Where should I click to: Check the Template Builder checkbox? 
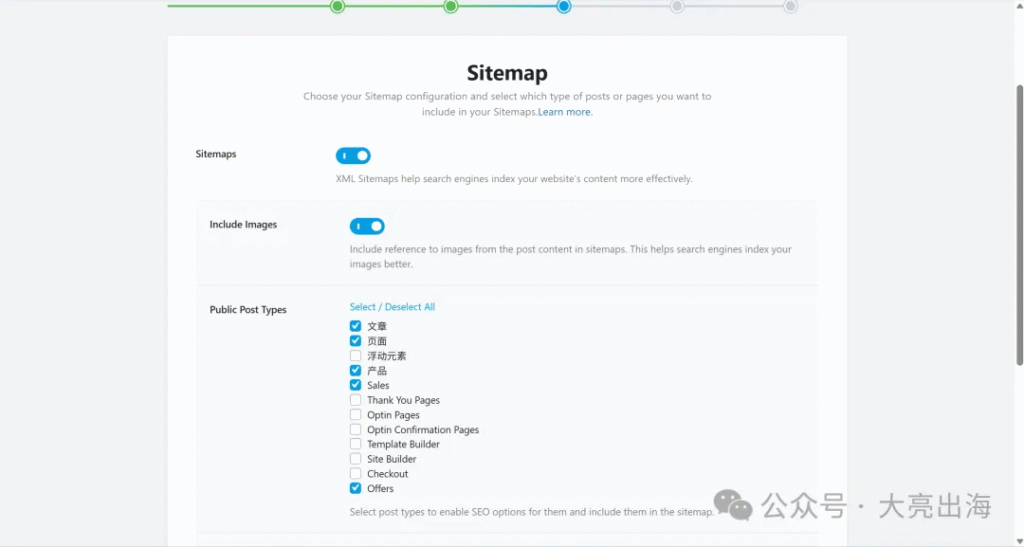point(355,444)
